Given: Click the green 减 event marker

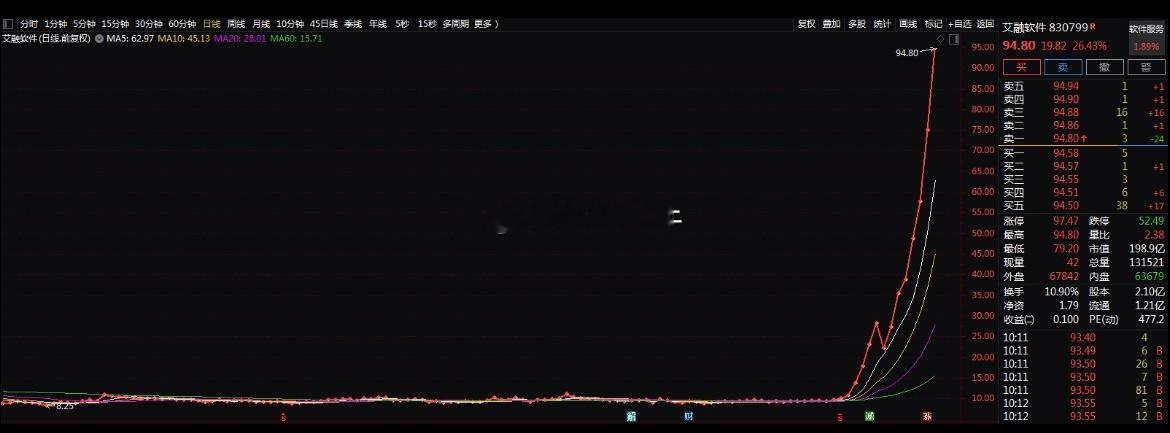Looking at the screenshot, I should click(869, 417).
